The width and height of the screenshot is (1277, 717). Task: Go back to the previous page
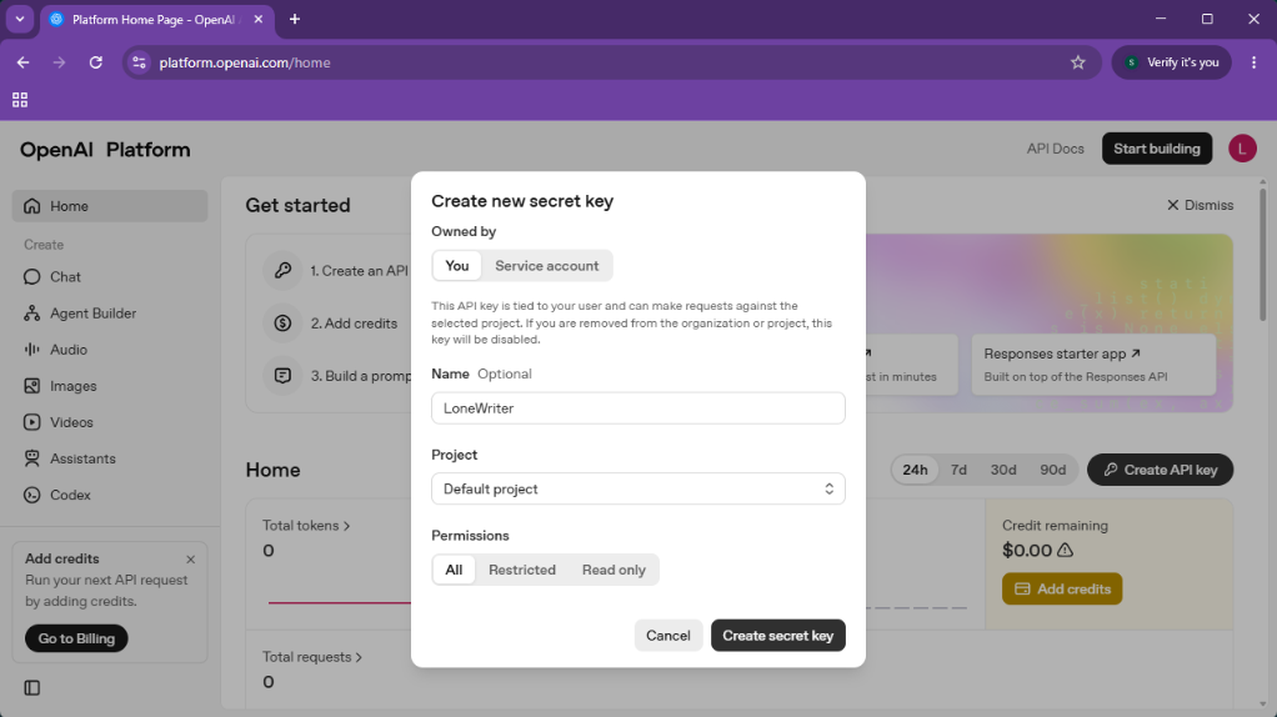coord(23,62)
